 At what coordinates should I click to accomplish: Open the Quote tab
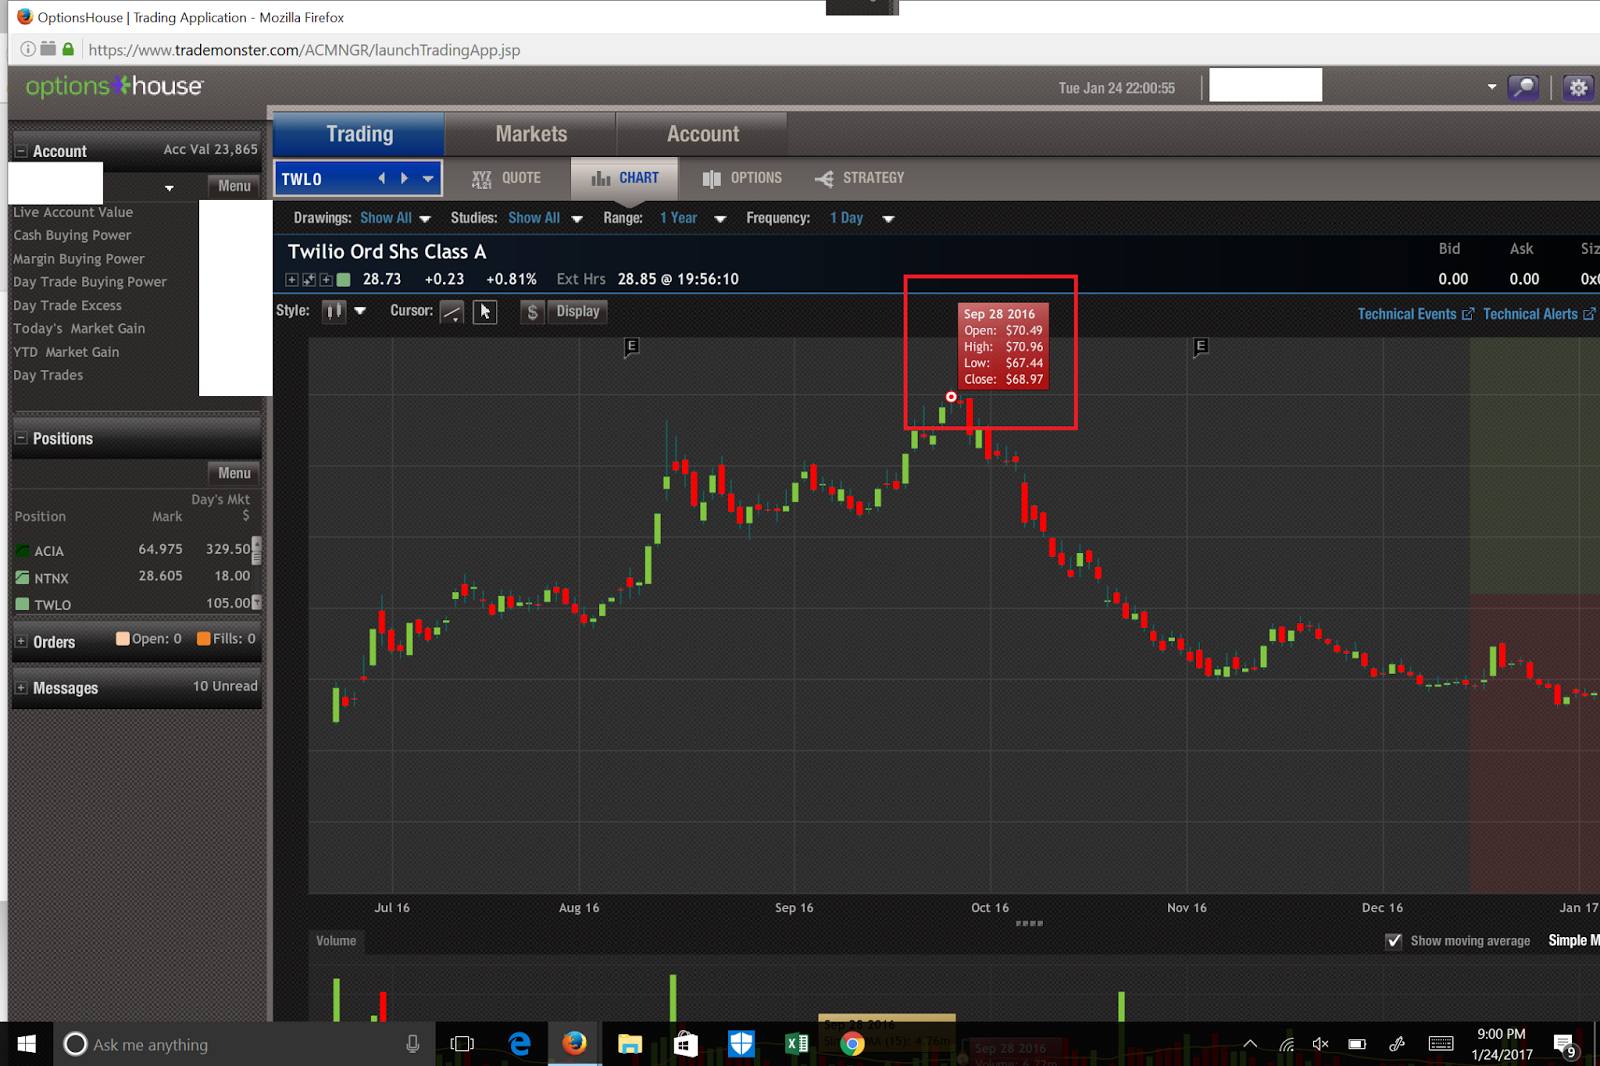point(506,178)
